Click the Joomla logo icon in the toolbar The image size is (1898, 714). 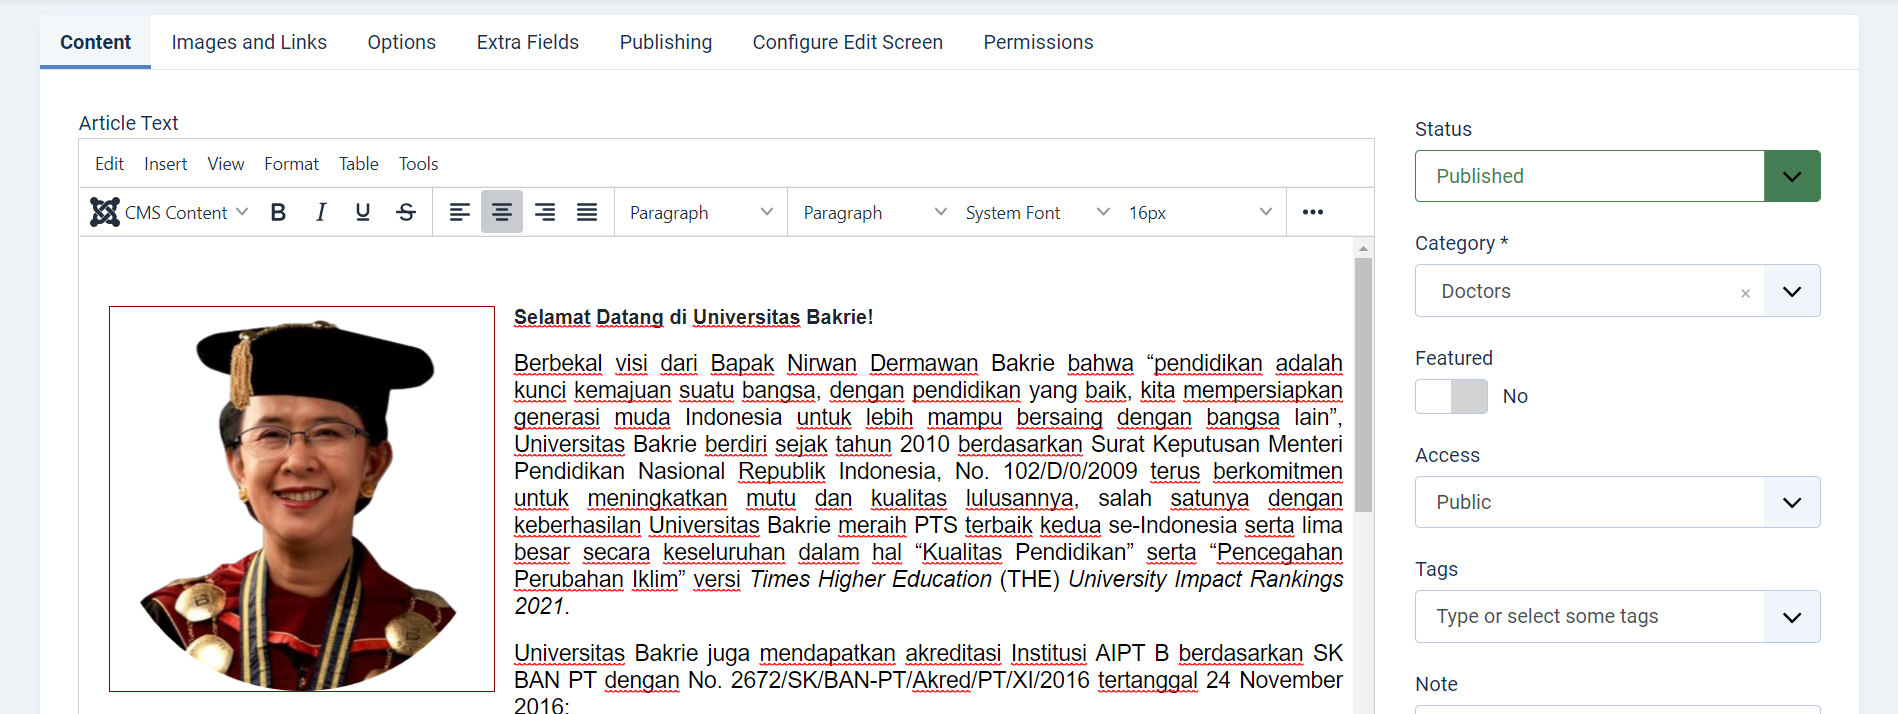105,212
